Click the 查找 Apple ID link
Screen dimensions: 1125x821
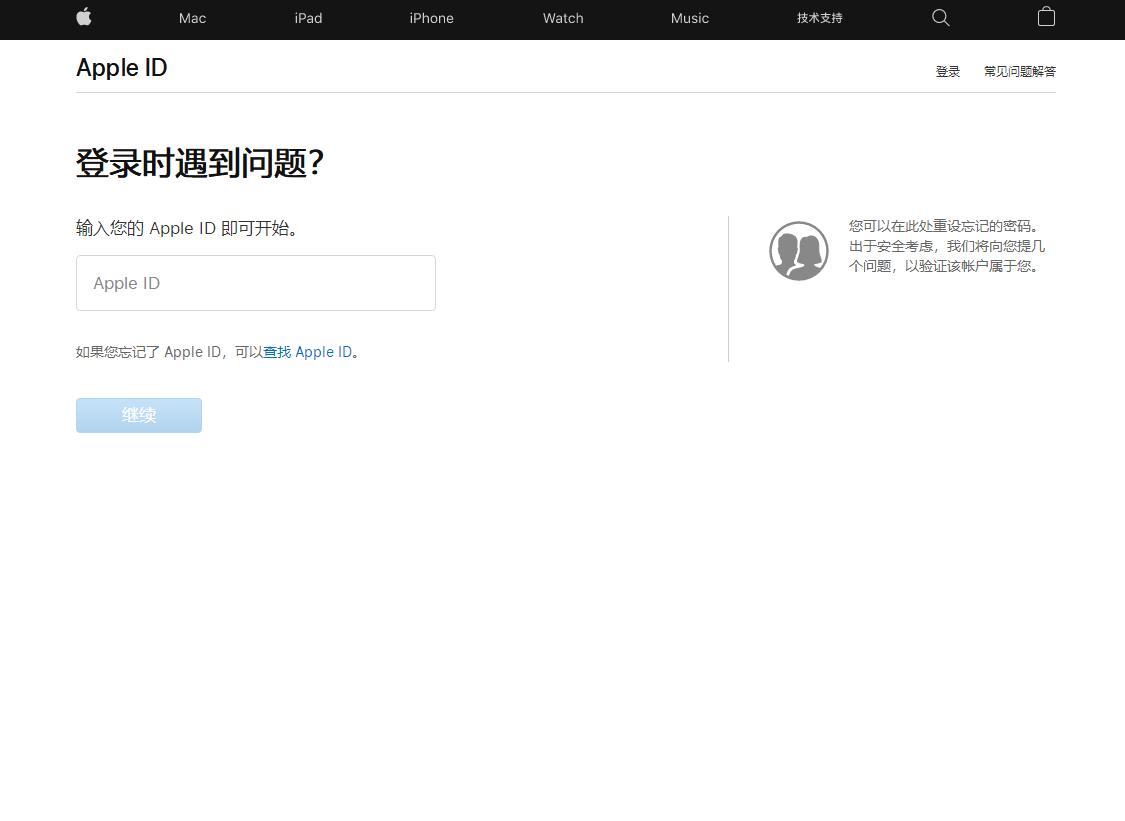click(x=308, y=352)
